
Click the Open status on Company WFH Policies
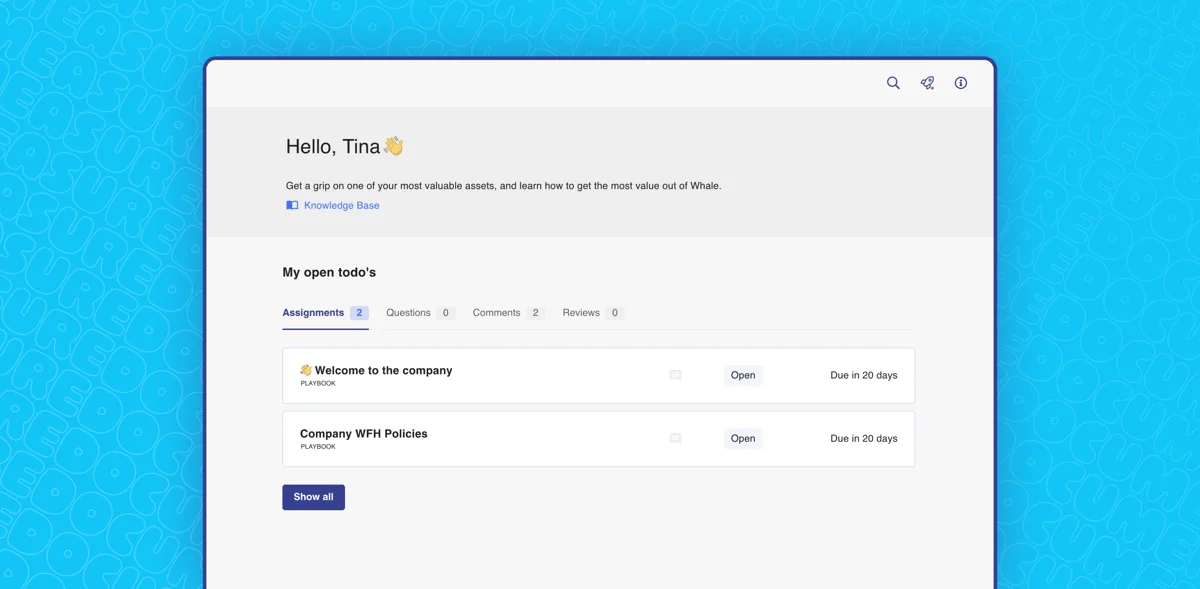click(743, 438)
